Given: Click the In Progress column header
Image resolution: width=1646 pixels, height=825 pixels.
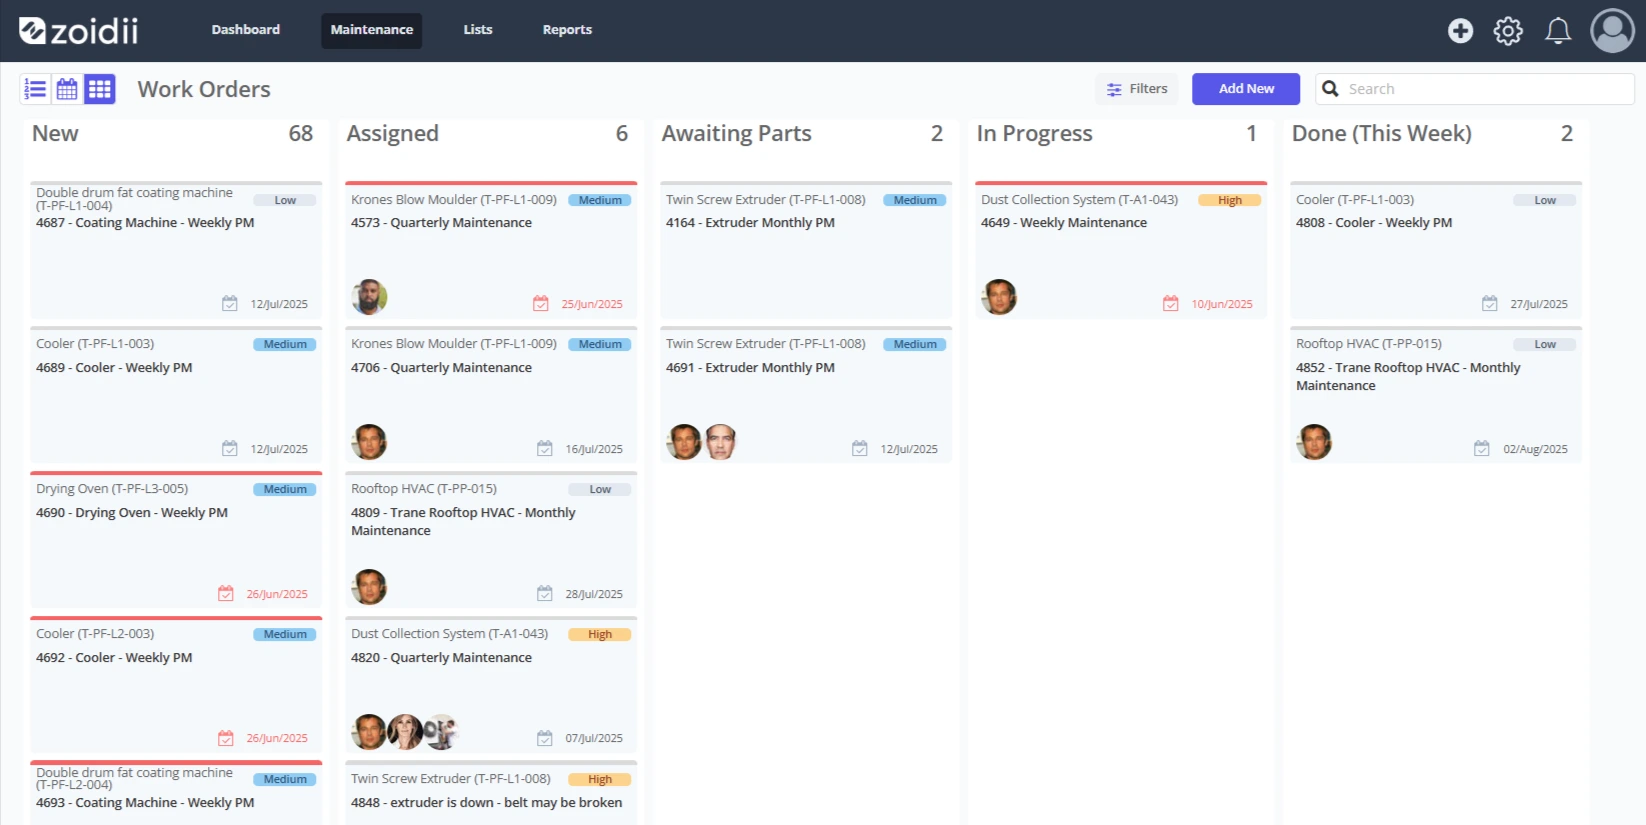Looking at the screenshot, I should 1034,133.
